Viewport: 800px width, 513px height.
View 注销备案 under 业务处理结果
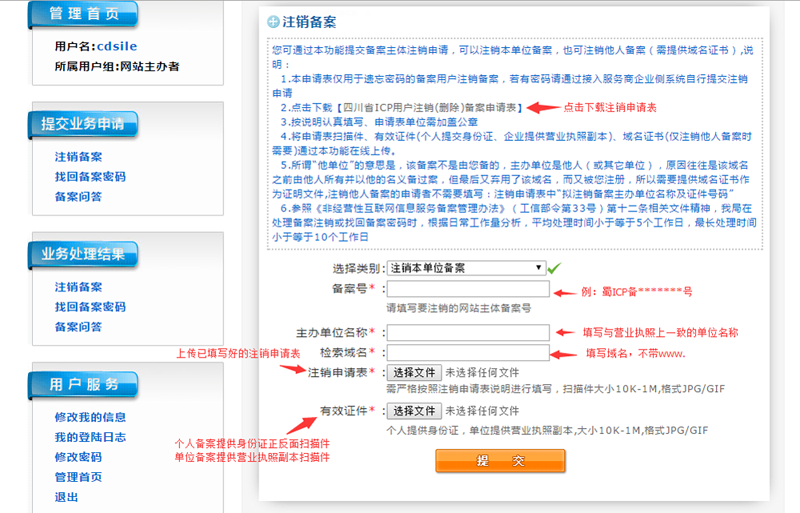pos(78,287)
